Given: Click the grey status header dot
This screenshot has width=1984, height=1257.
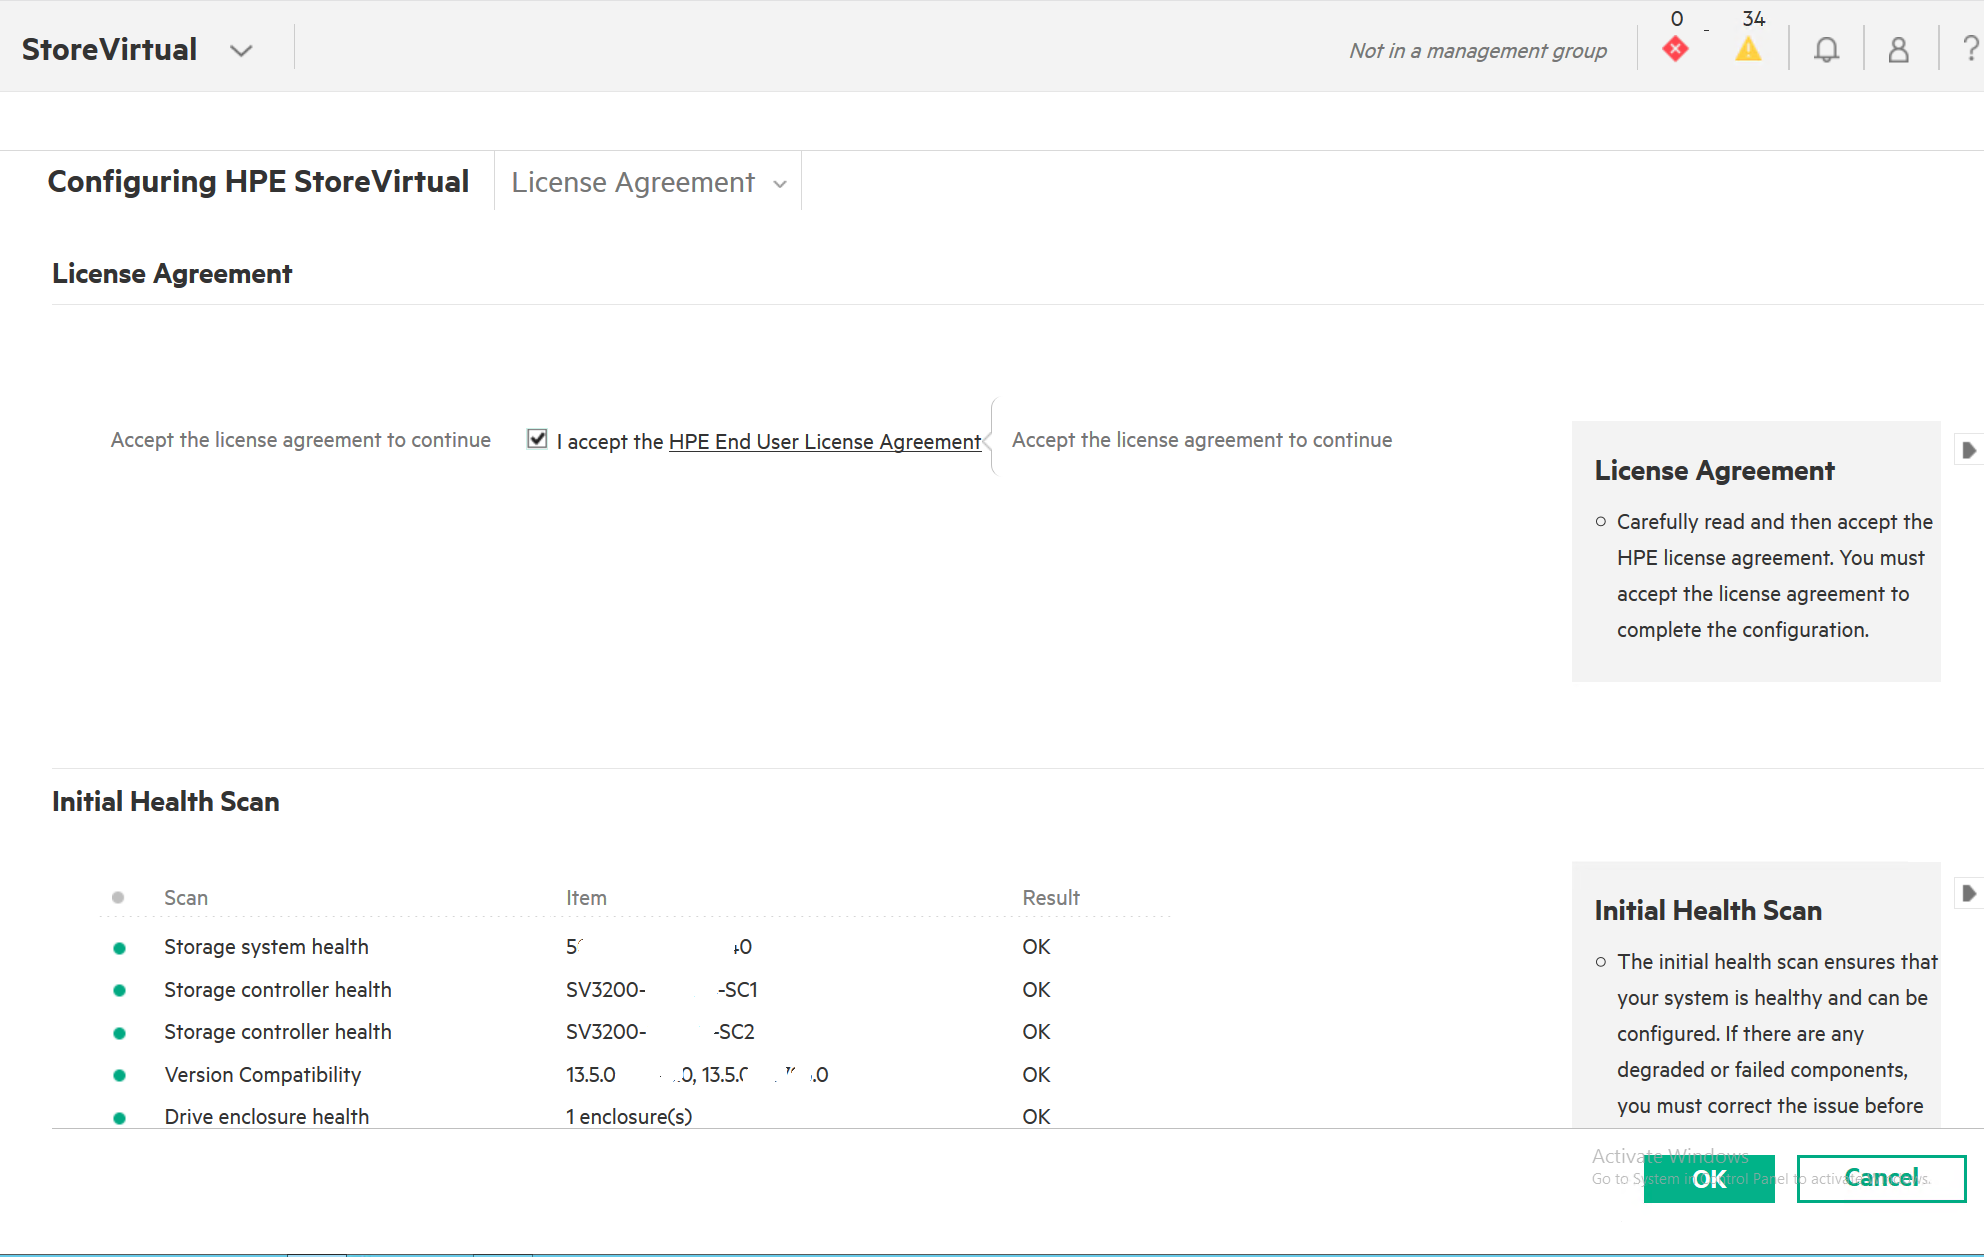Looking at the screenshot, I should click(x=118, y=897).
